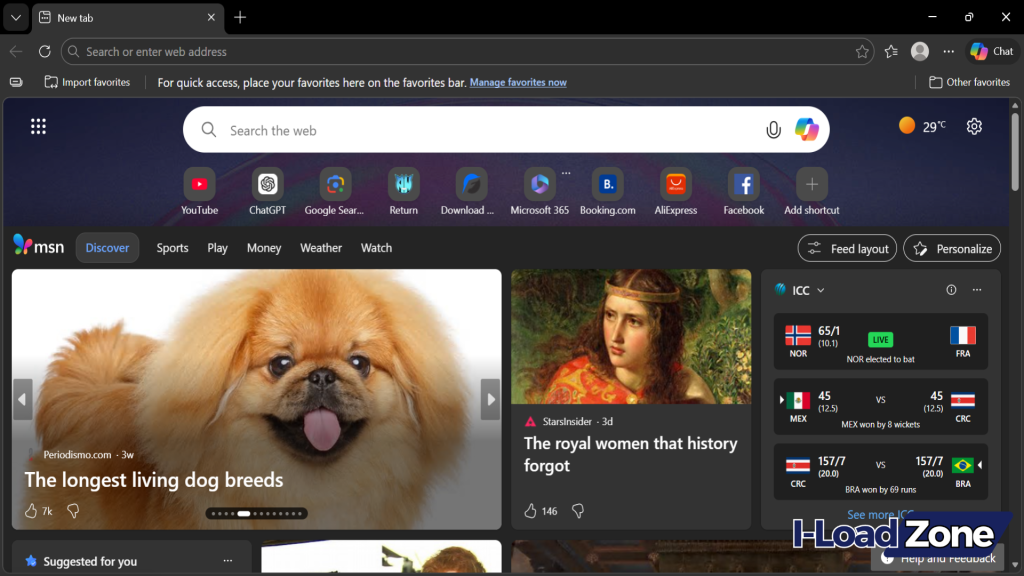1024x576 pixels.
Task: Open the YouTube quick link shortcut
Action: pyautogui.click(x=199, y=185)
